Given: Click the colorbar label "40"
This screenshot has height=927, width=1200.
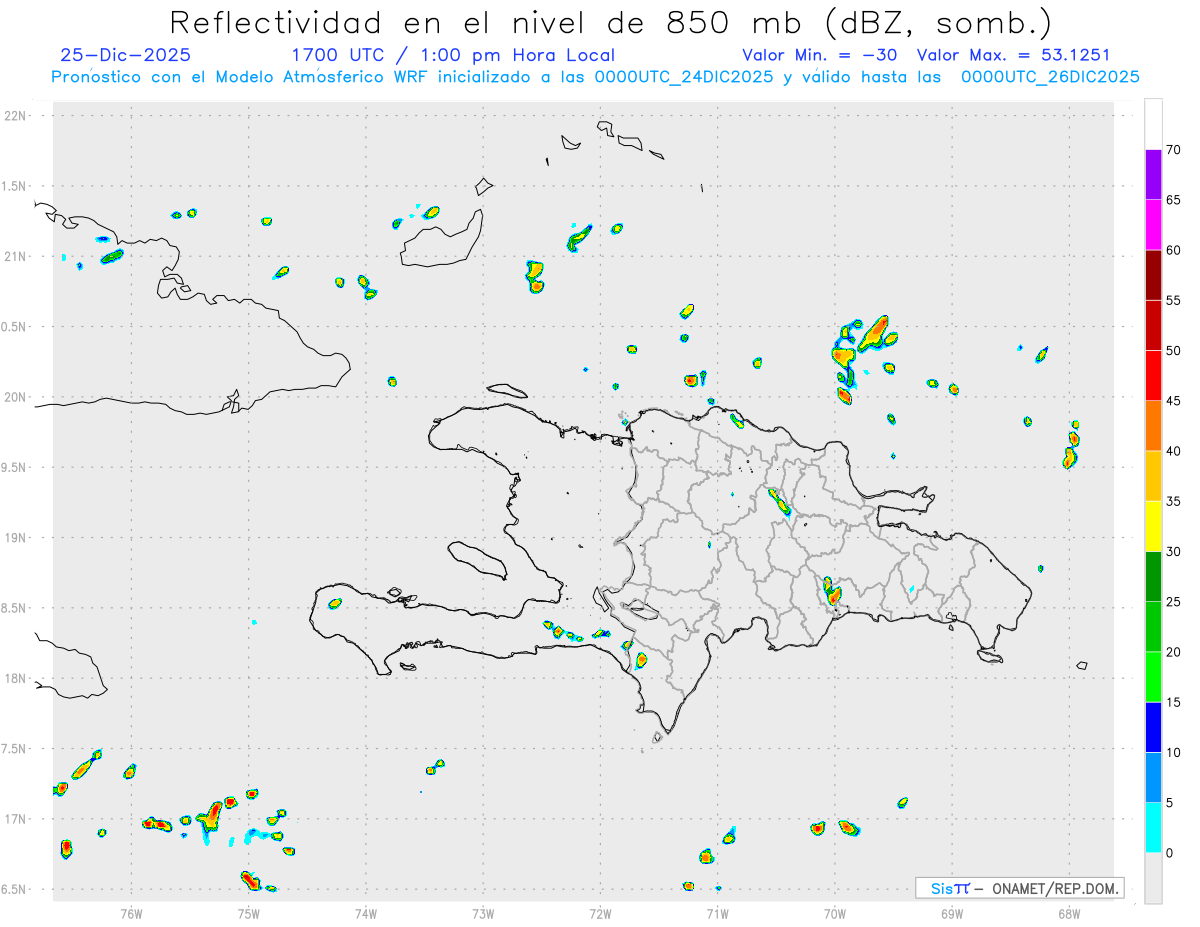Looking at the screenshot, I should pos(1173,451).
